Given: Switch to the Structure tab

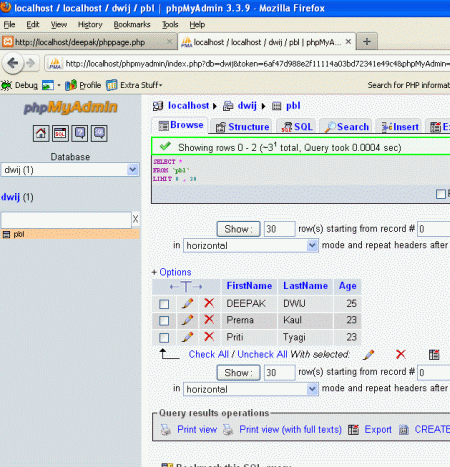Looking at the screenshot, I should point(242,127).
